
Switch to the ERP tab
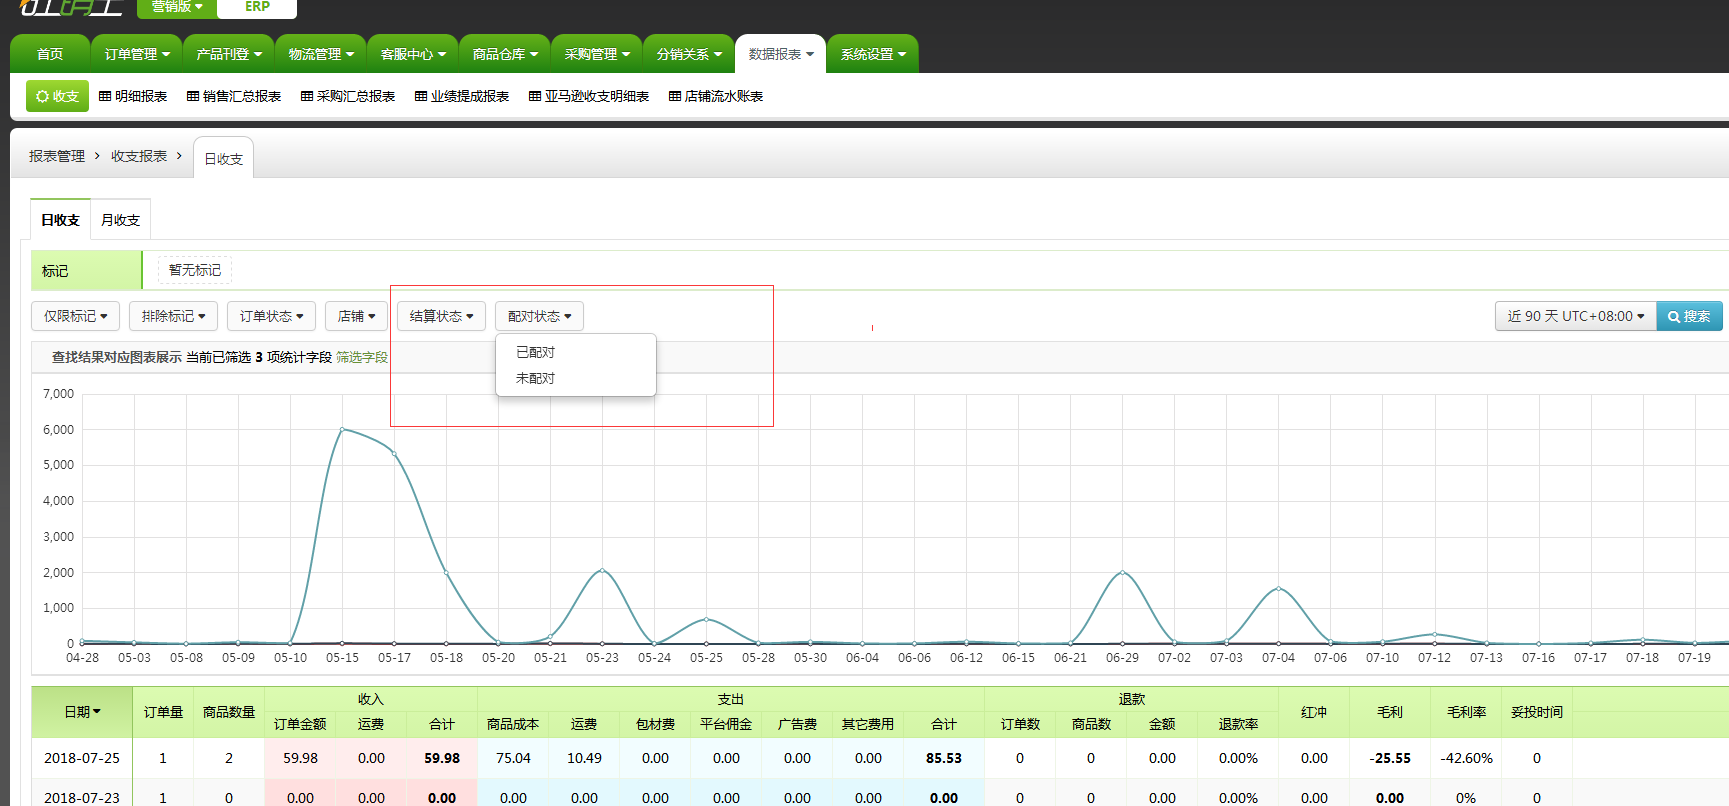257,7
